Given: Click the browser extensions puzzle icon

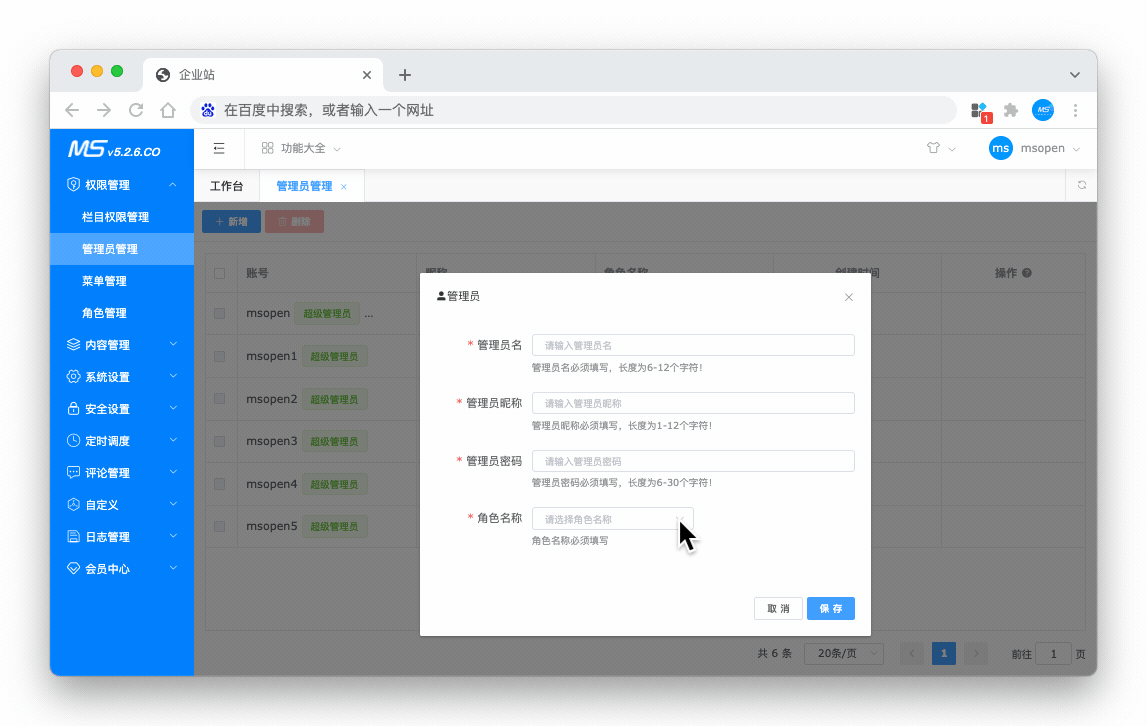Looking at the screenshot, I should tap(1011, 110).
